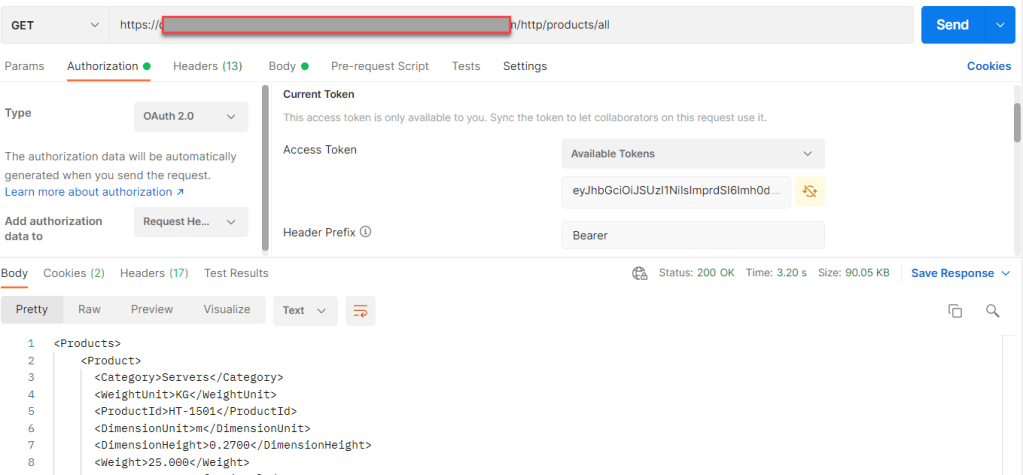Open the Cookies link
The width and height of the screenshot is (1023, 475).
point(988,66)
